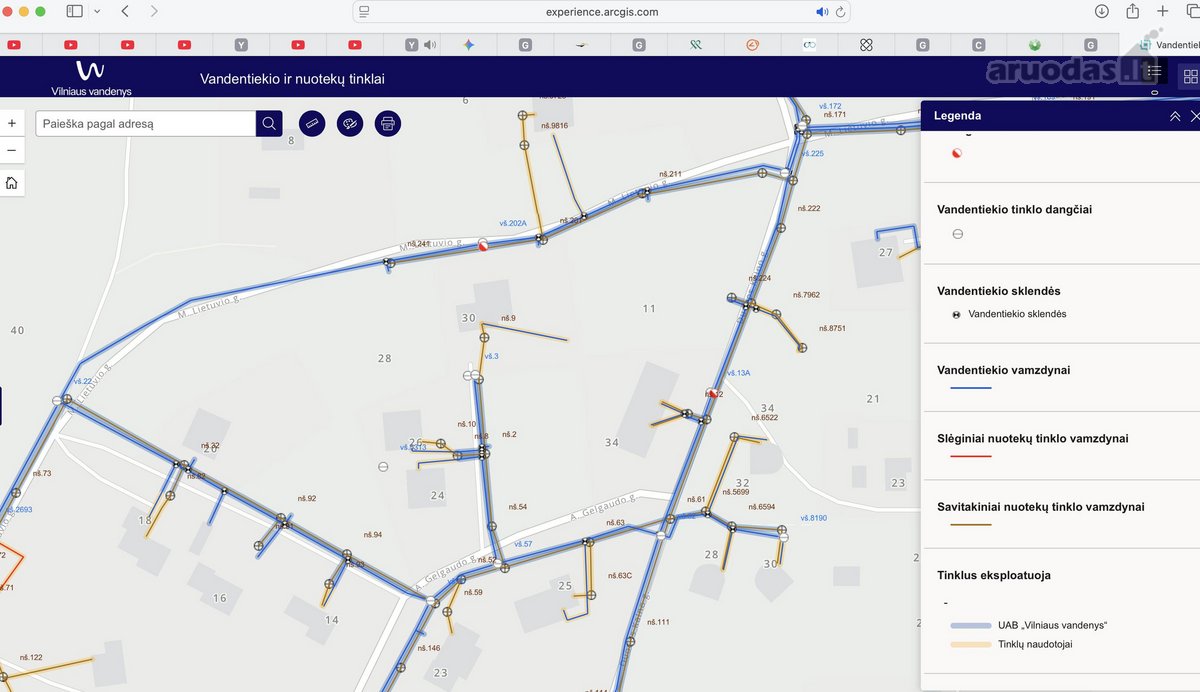Click the Vandentiekio sklendės legend entry
This screenshot has width=1200, height=692.
pos(1010,314)
